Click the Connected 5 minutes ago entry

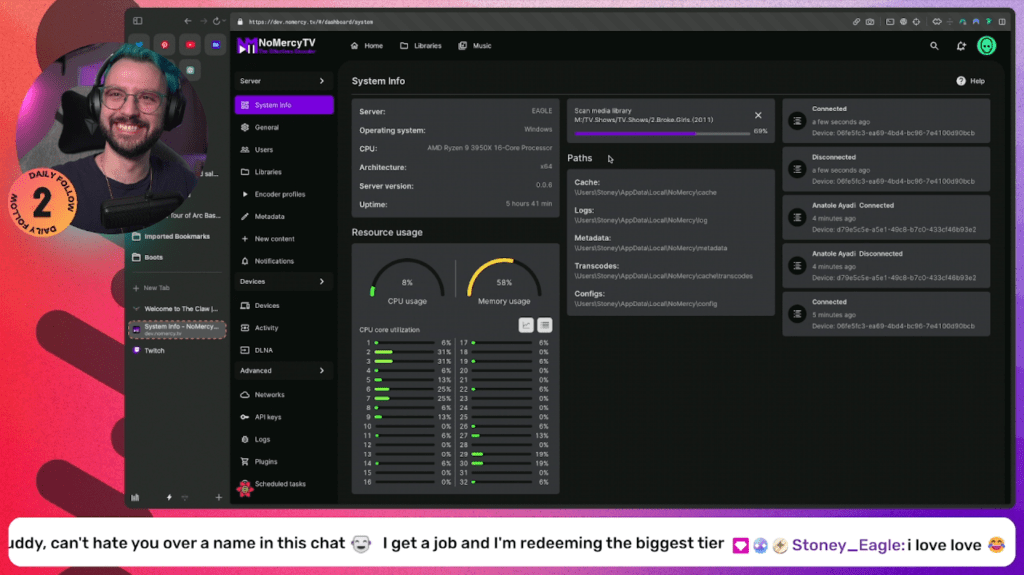coord(886,314)
